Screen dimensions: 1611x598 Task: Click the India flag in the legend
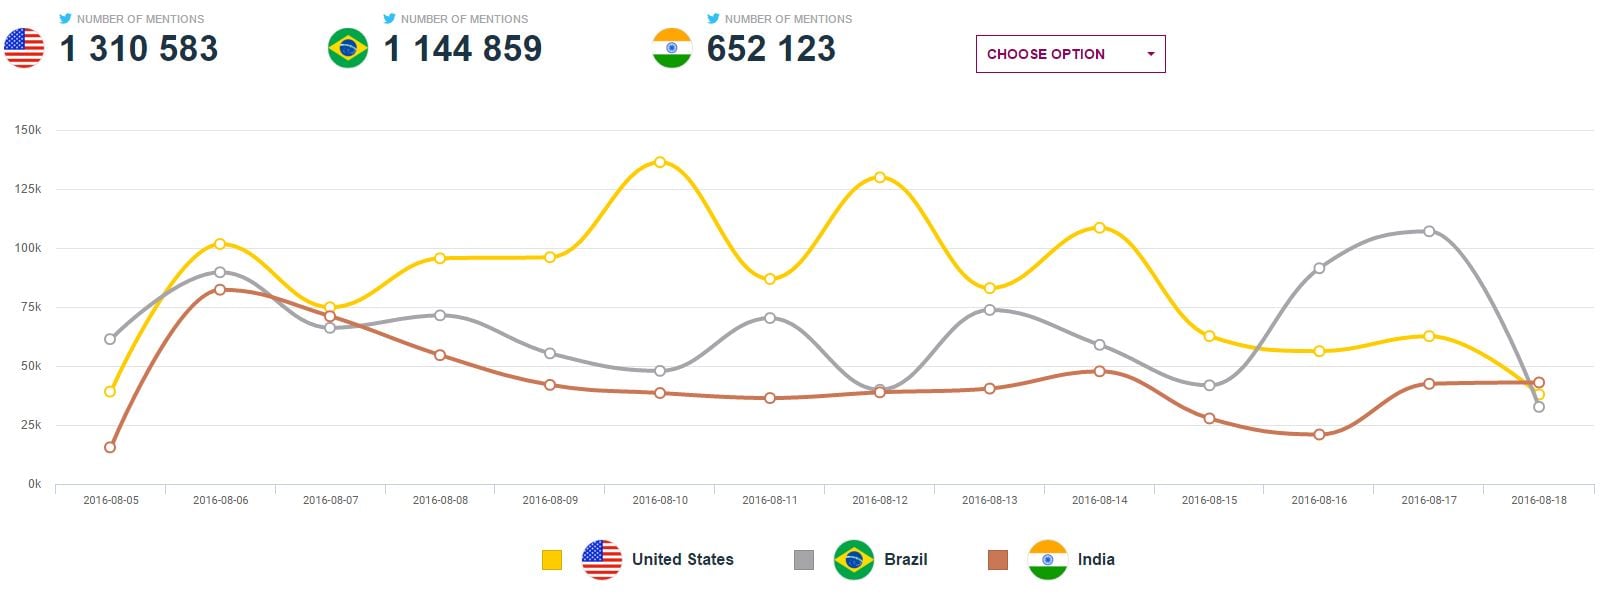pyautogui.click(x=1046, y=559)
